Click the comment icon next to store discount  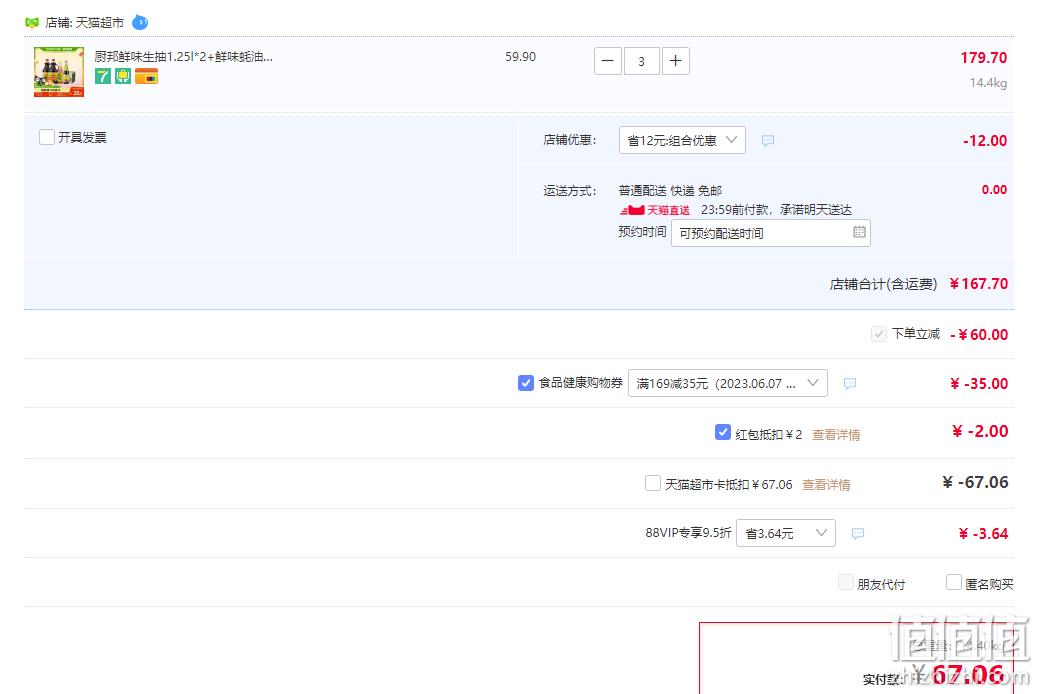pyautogui.click(x=767, y=141)
